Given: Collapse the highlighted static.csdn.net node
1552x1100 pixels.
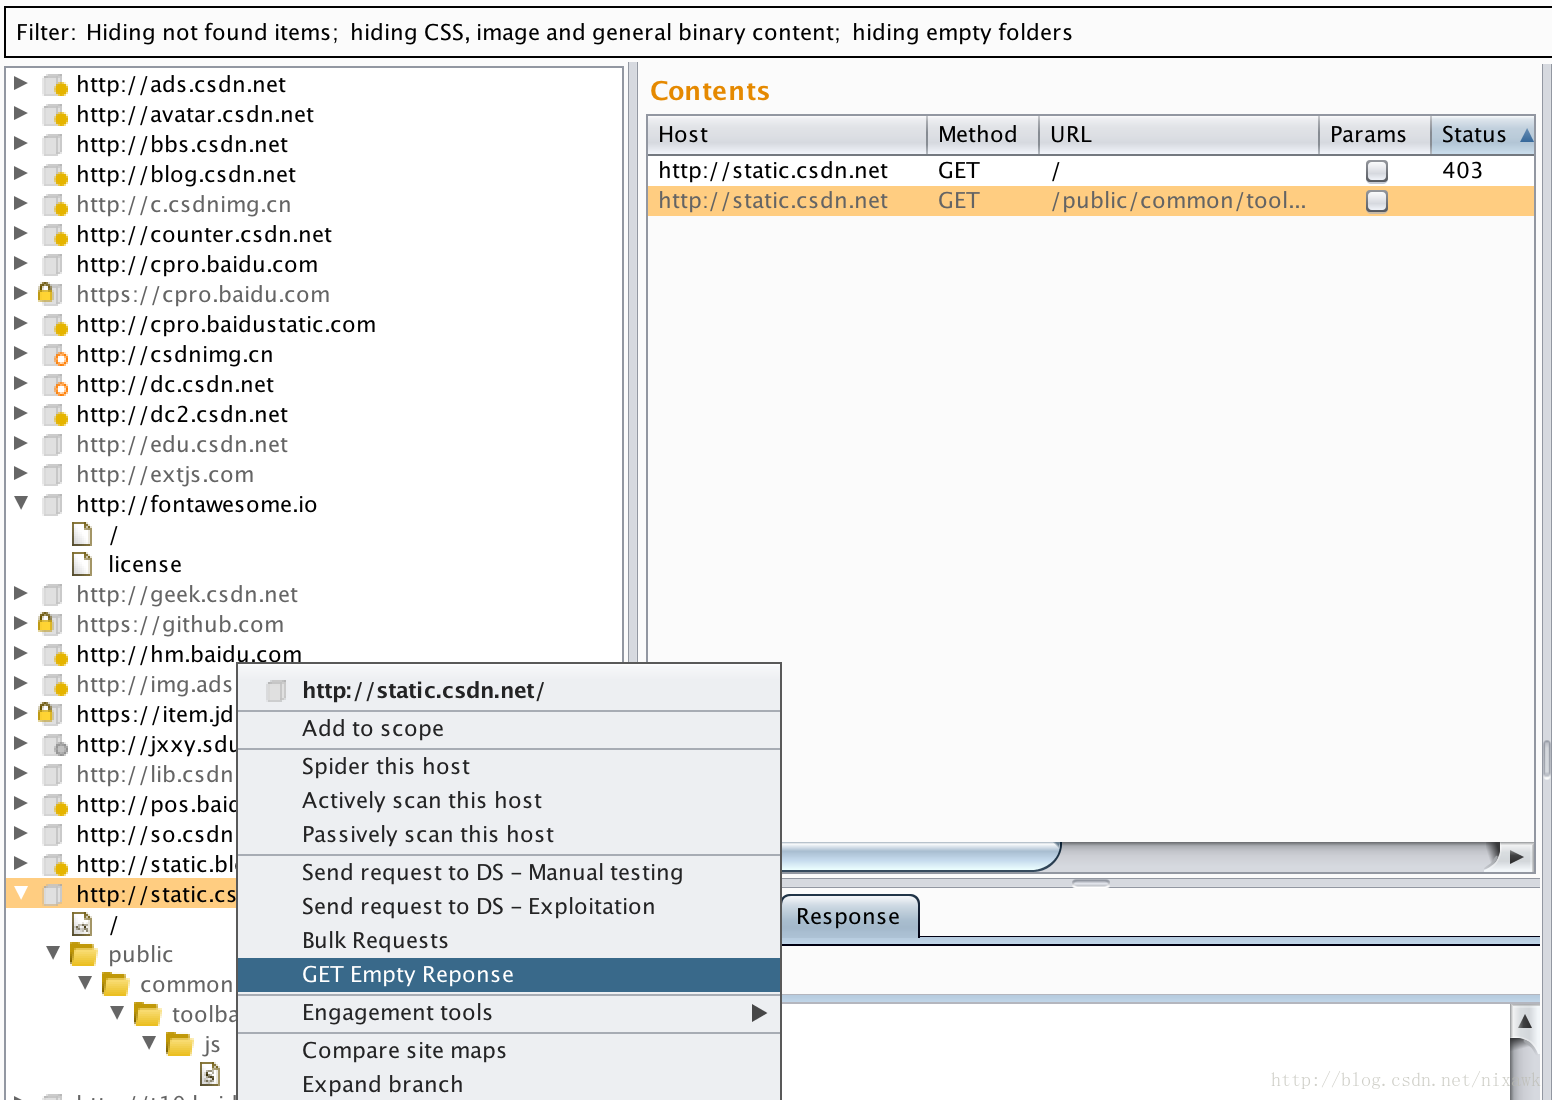Looking at the screenshot, I should coord(21,893).
